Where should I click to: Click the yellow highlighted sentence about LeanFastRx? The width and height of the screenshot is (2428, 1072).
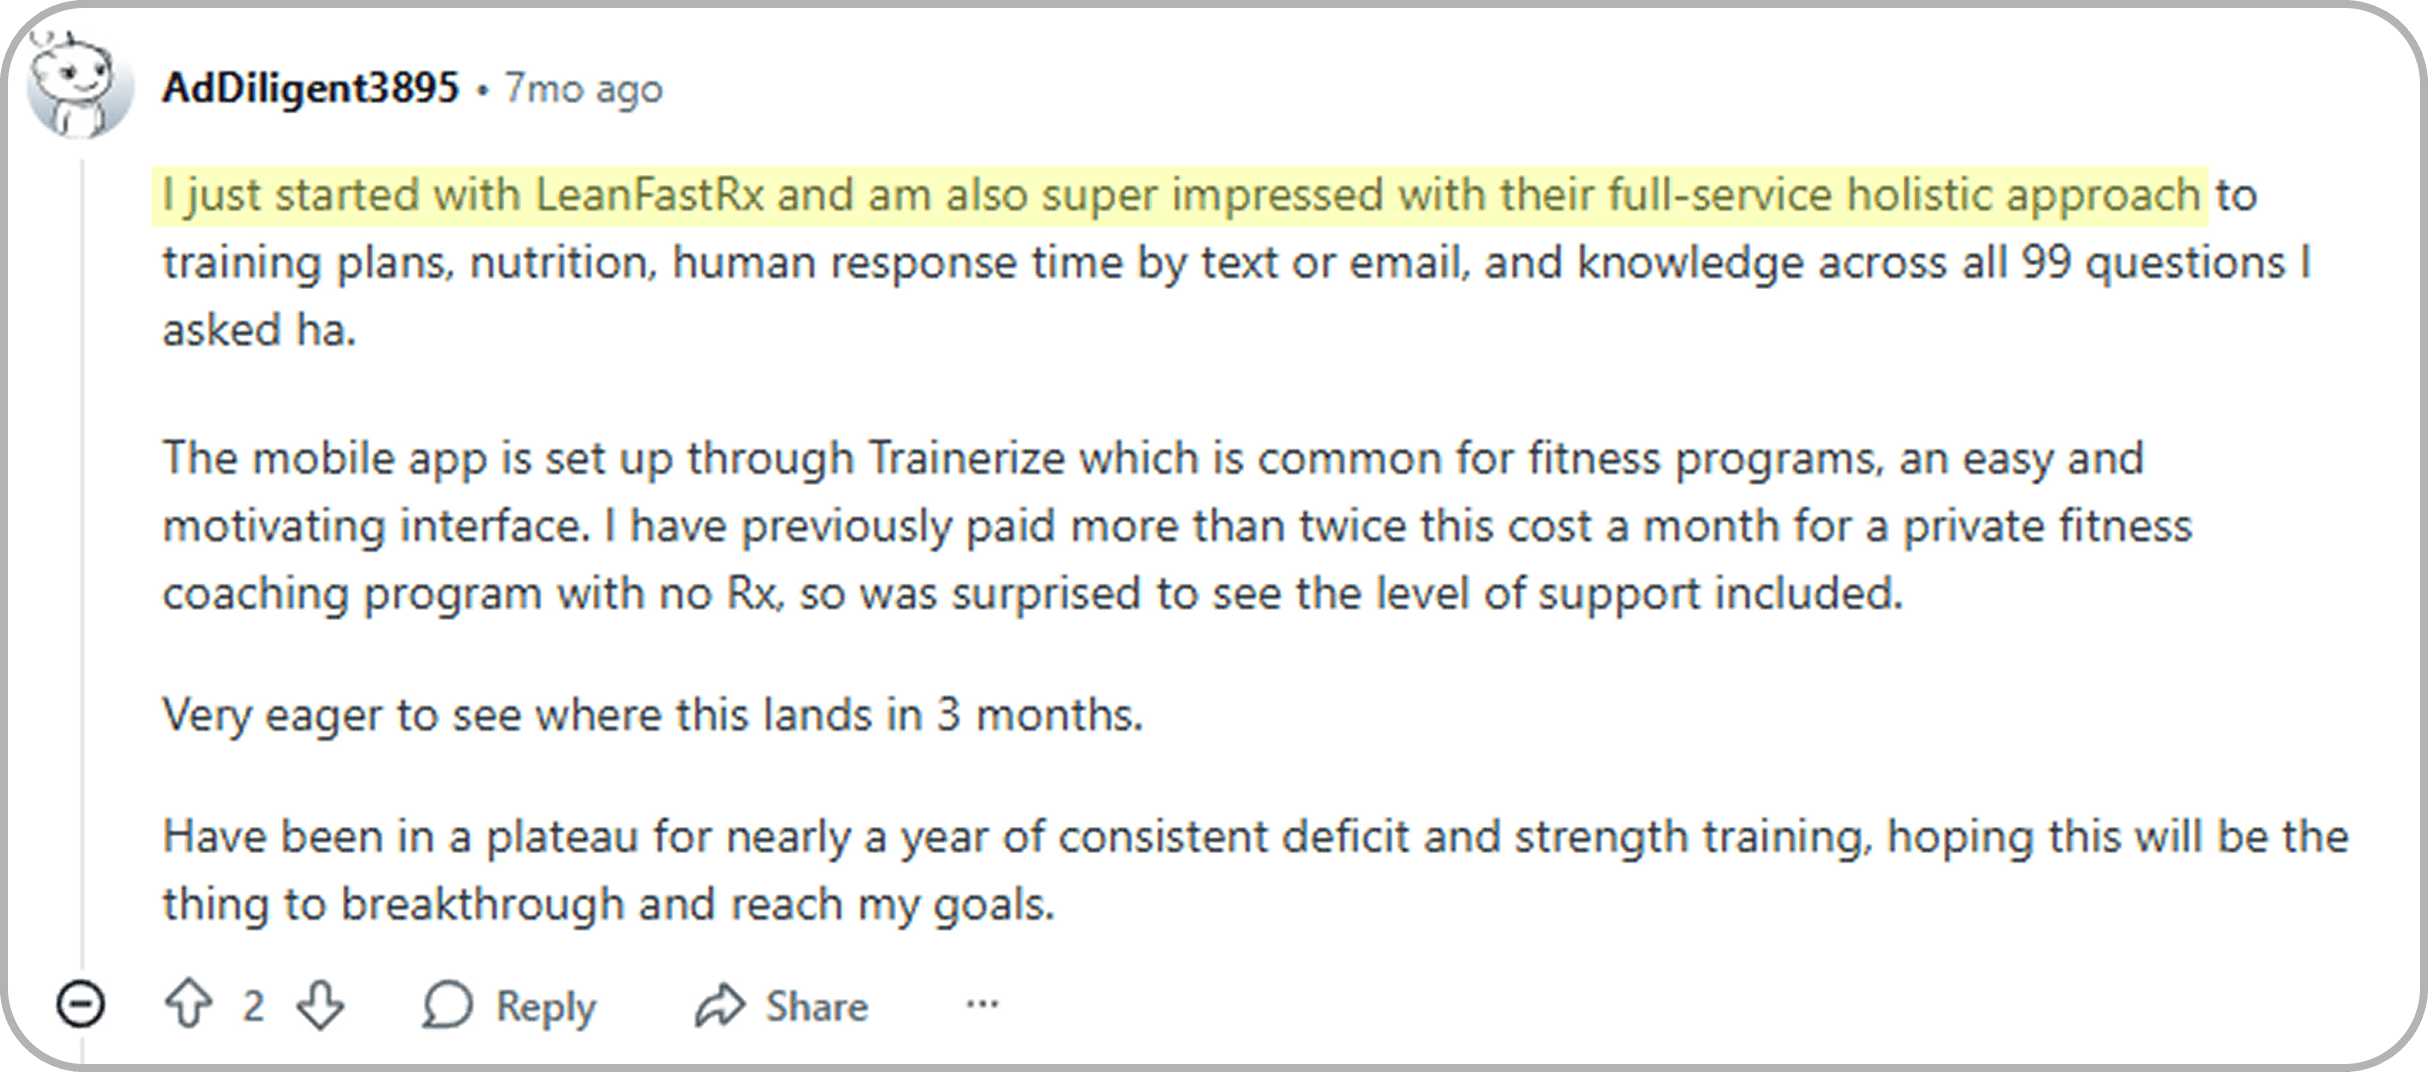click(x=1180, y=195)
